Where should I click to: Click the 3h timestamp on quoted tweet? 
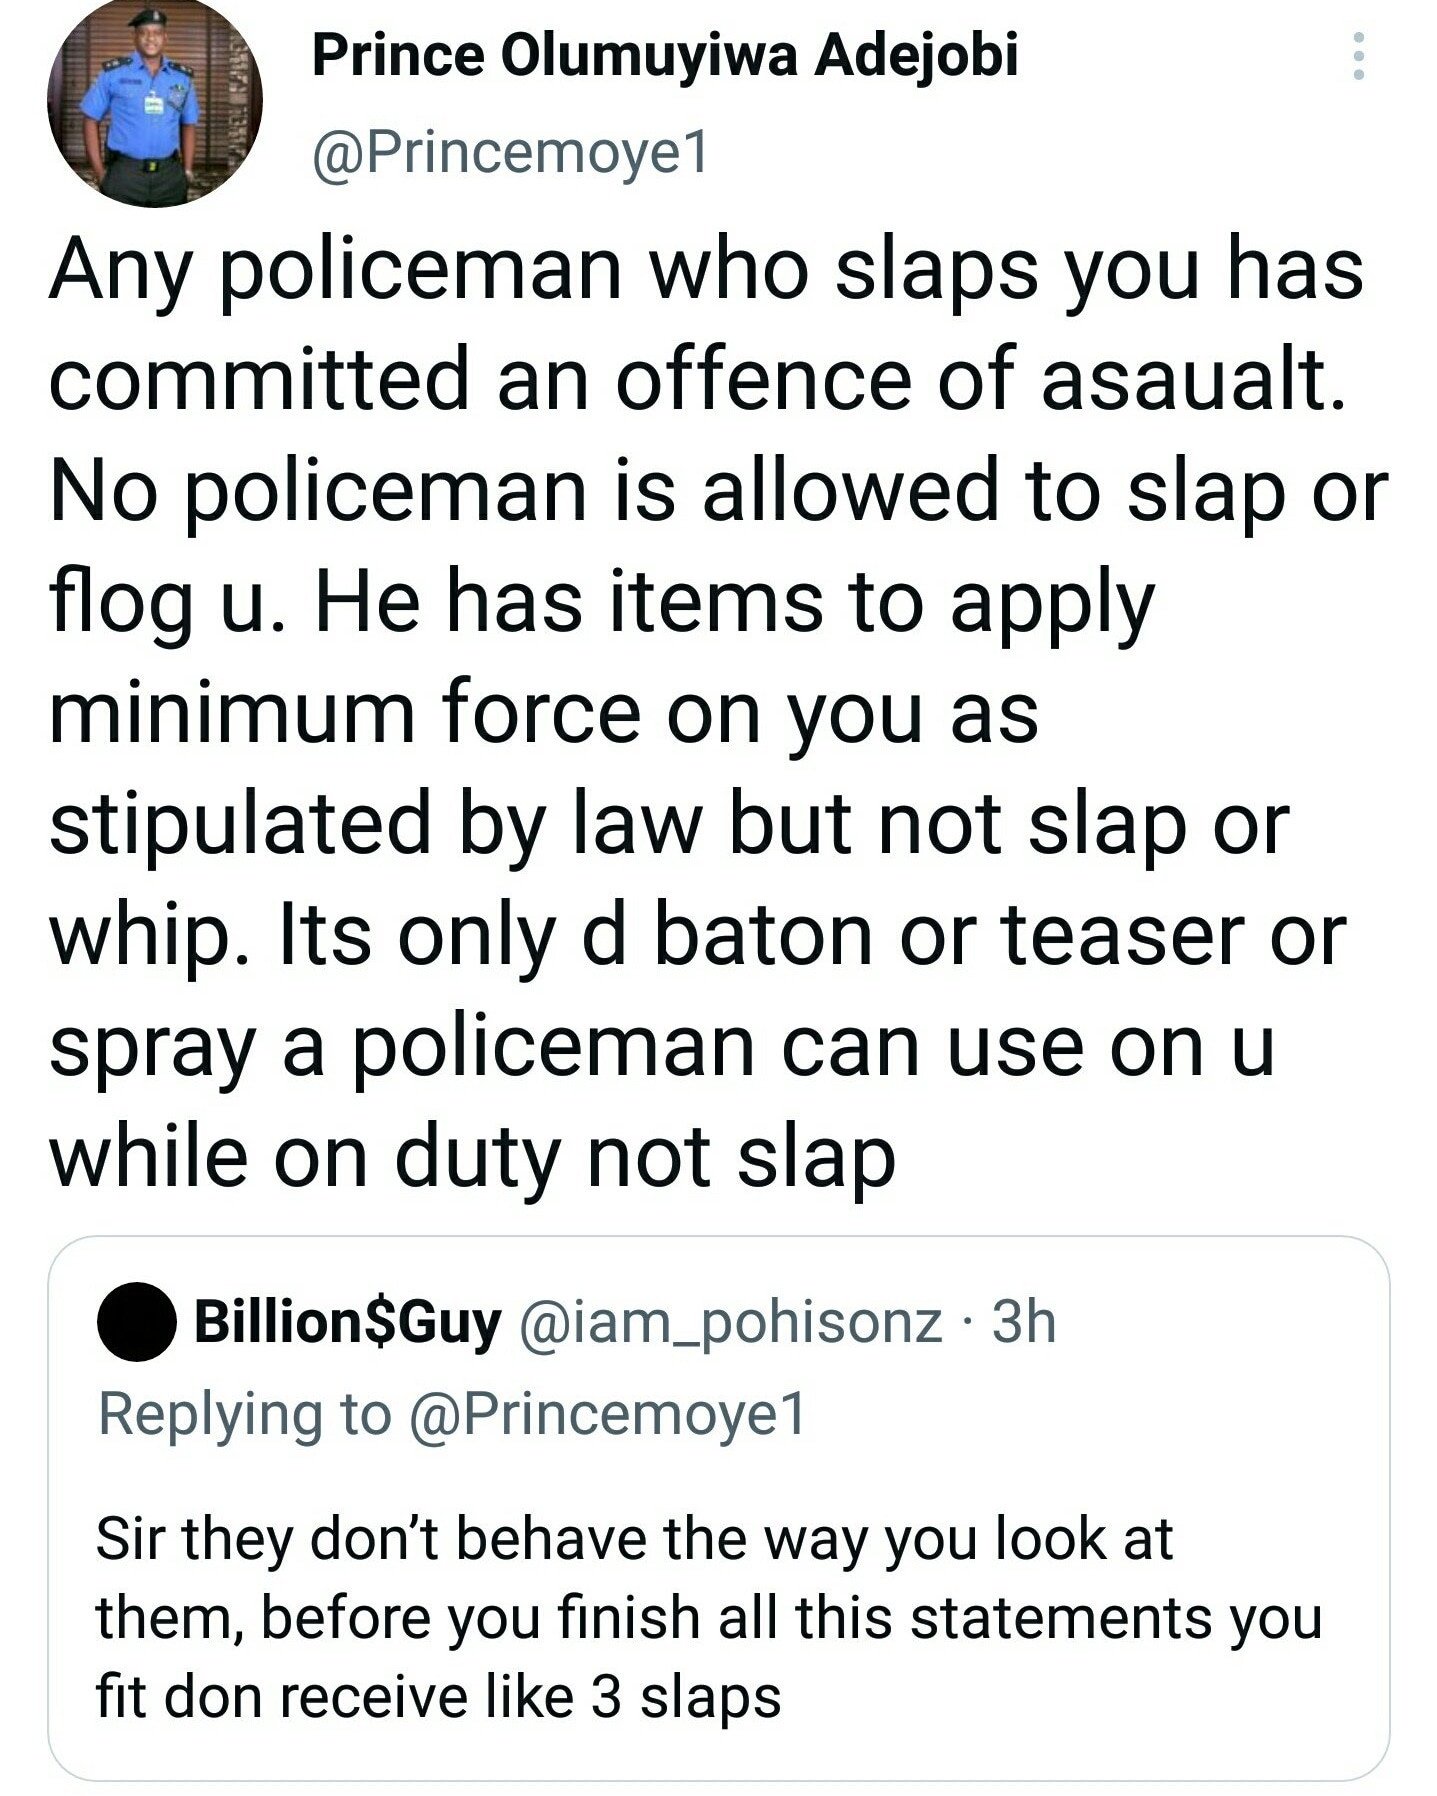[x=1024, y=1322]
